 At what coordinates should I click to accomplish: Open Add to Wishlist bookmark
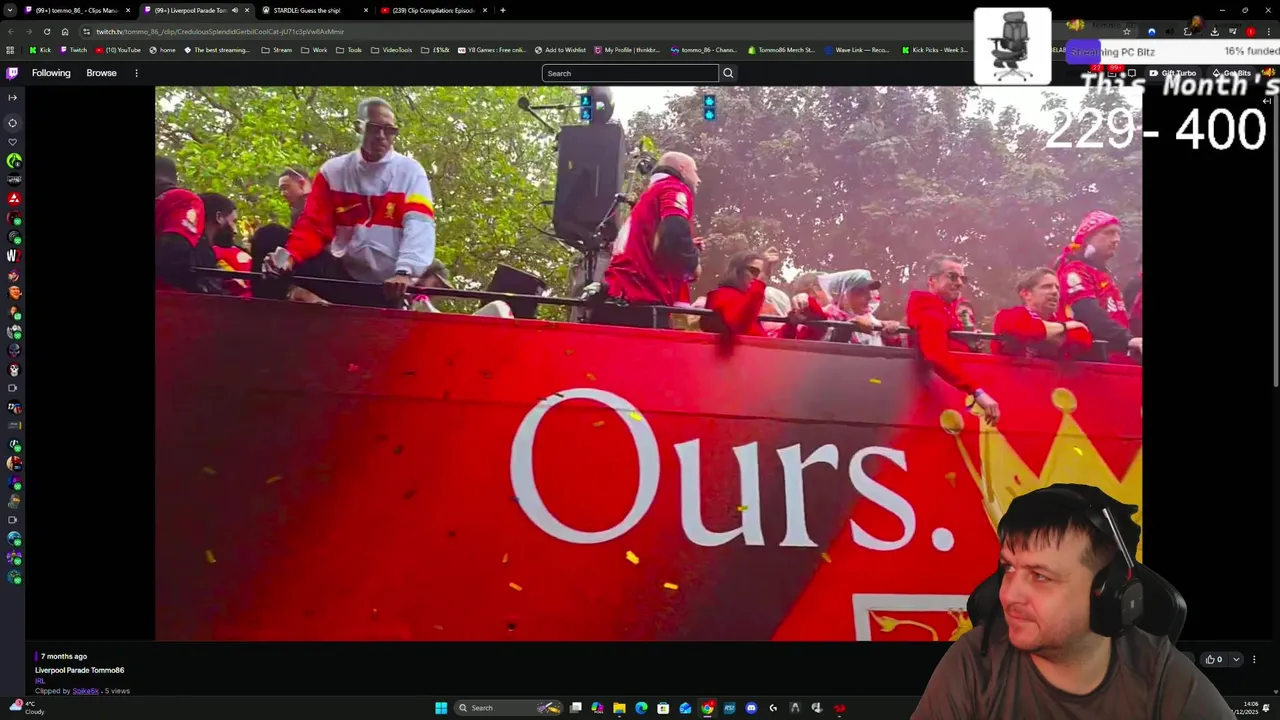560,50
